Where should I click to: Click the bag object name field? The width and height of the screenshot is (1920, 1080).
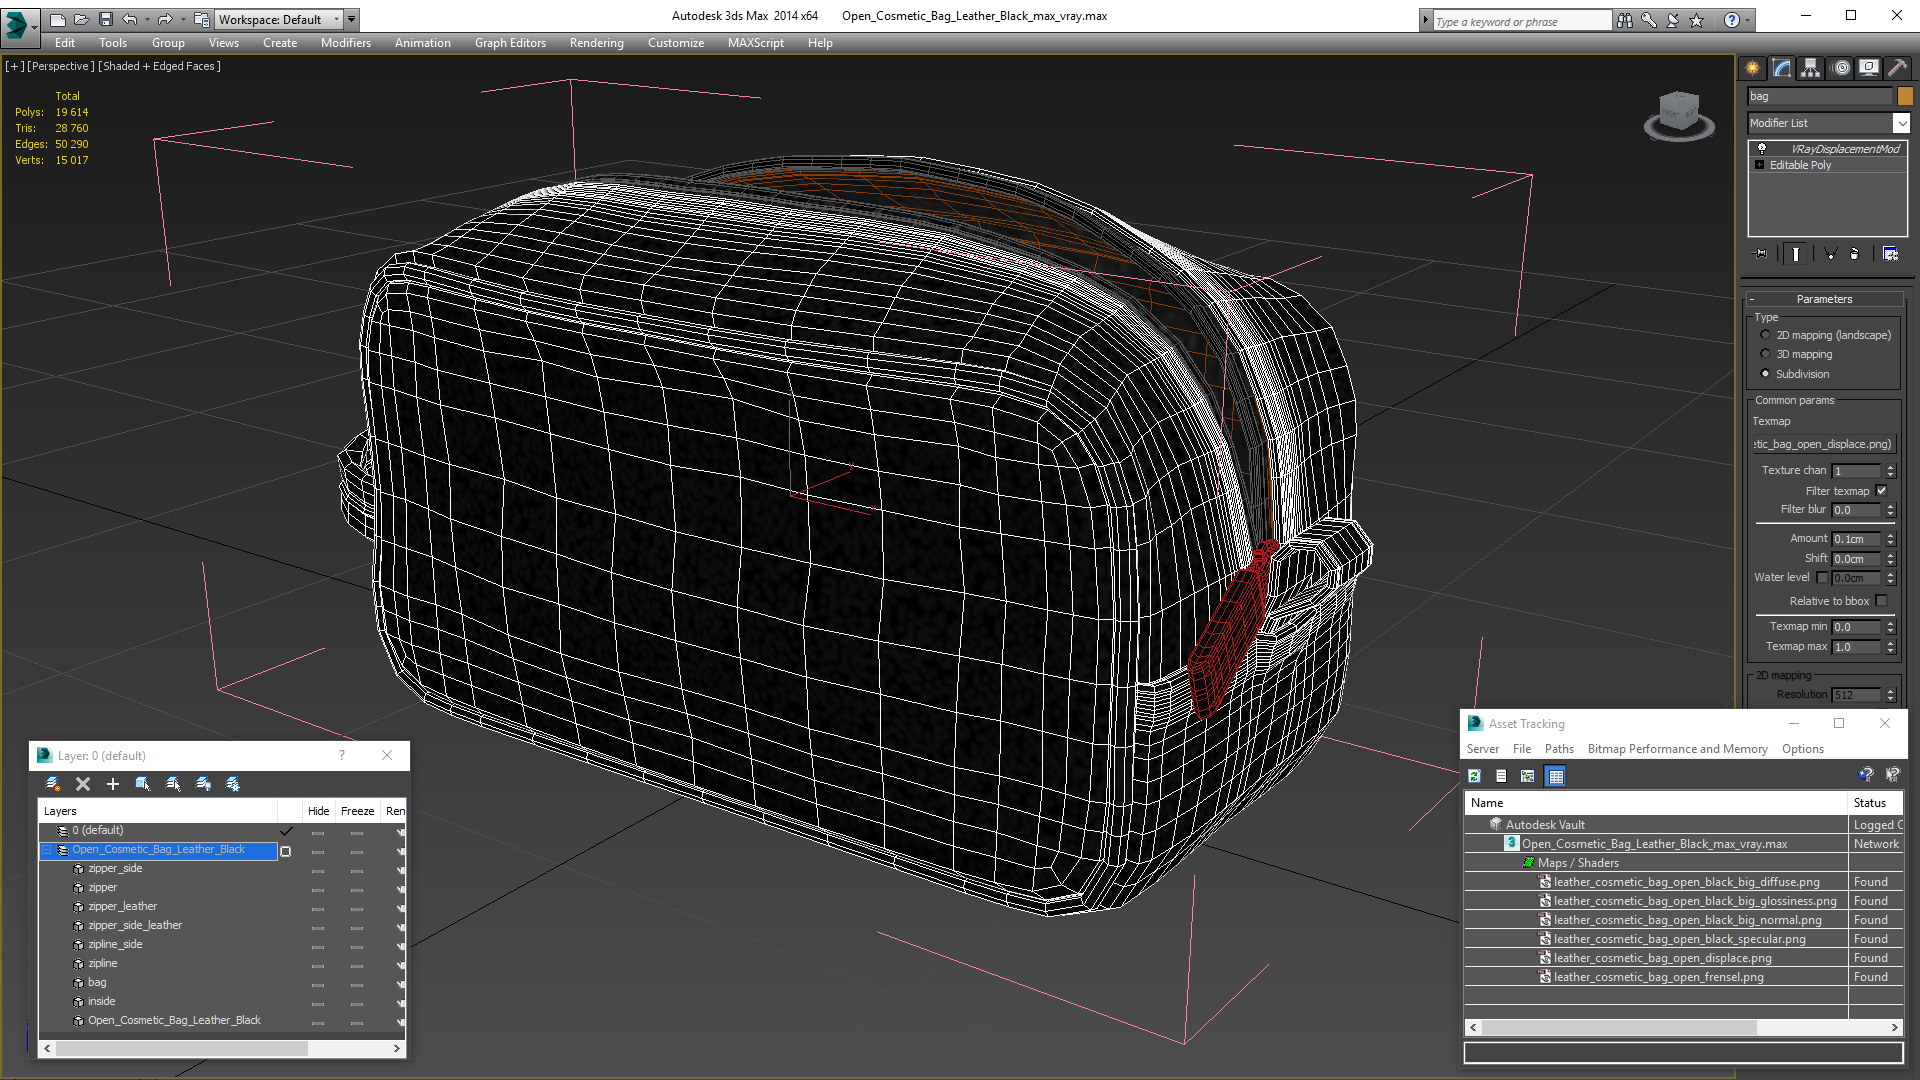[x=1819, y=96]
